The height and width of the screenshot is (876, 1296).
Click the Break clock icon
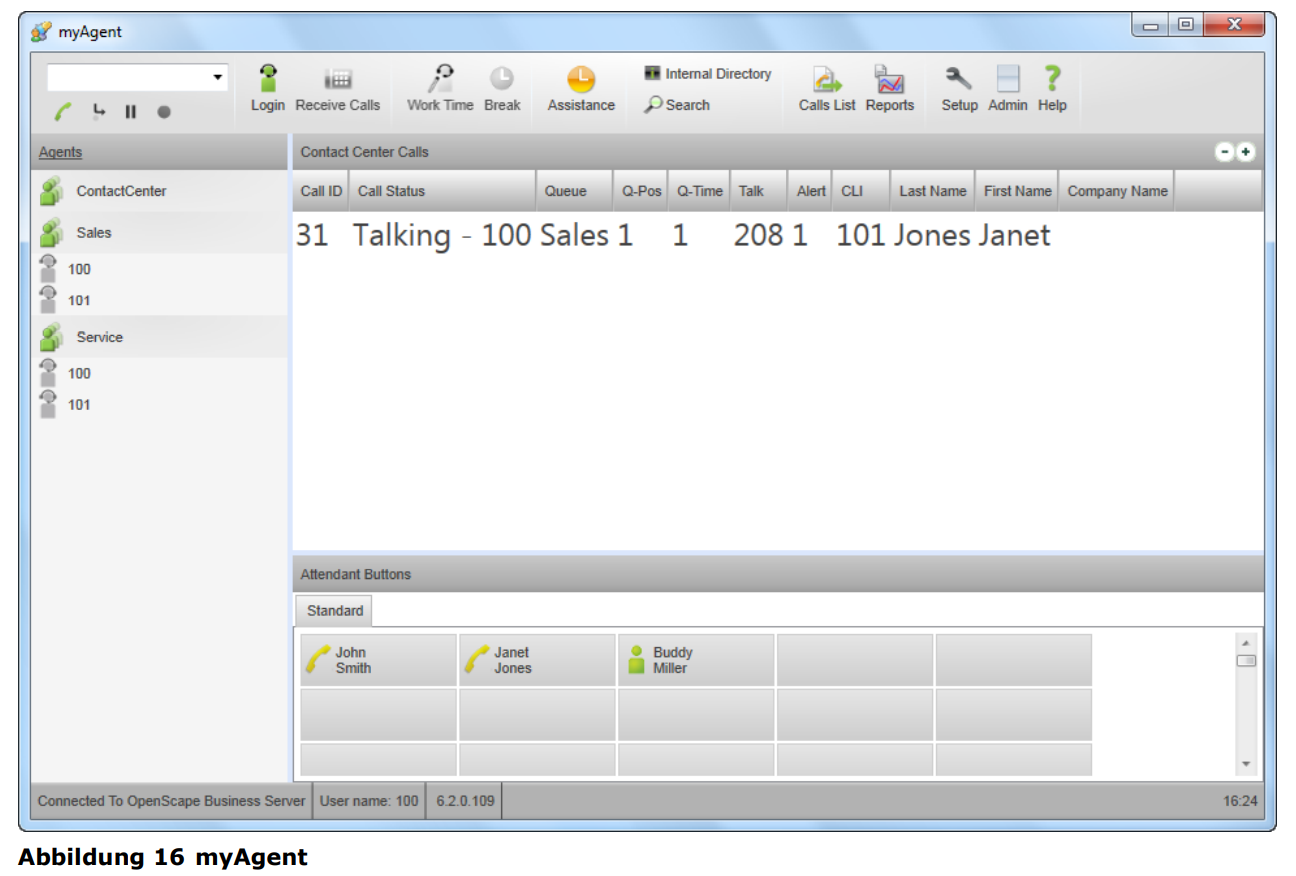[x=501, y=79]
